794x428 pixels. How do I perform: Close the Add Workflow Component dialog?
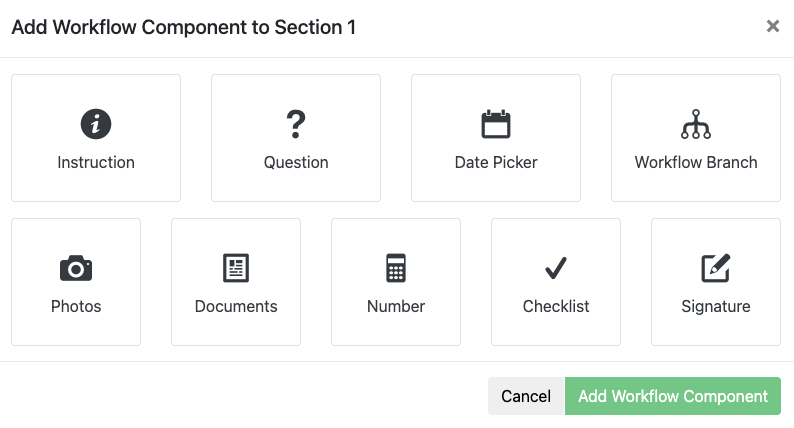(773, 26)
